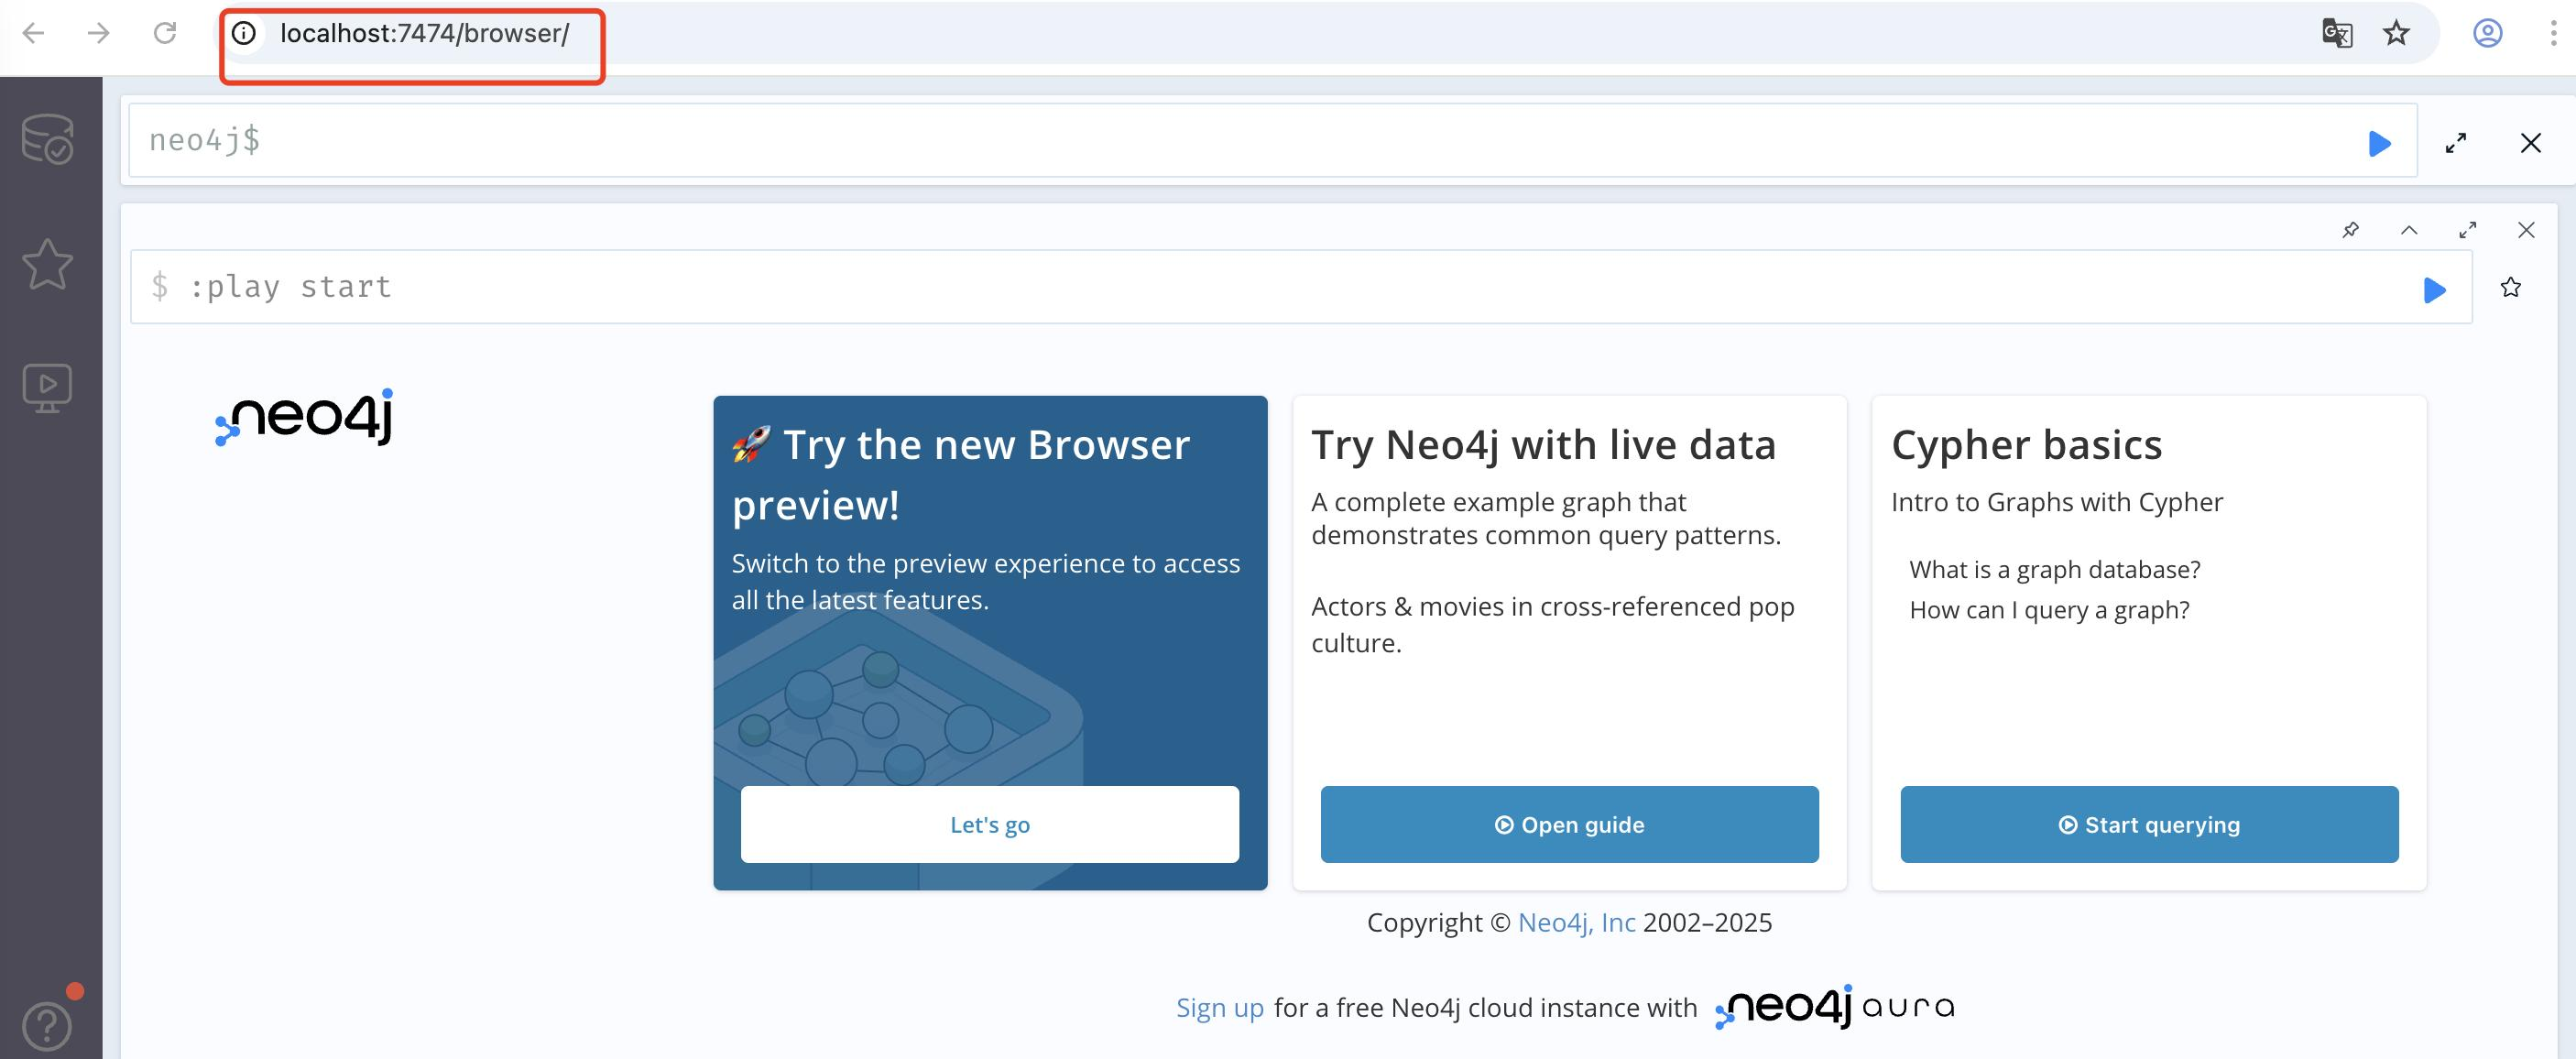Save :play start command as favorite
This screenshot has width=2576, height=1059.
(x=2510, y=288)
